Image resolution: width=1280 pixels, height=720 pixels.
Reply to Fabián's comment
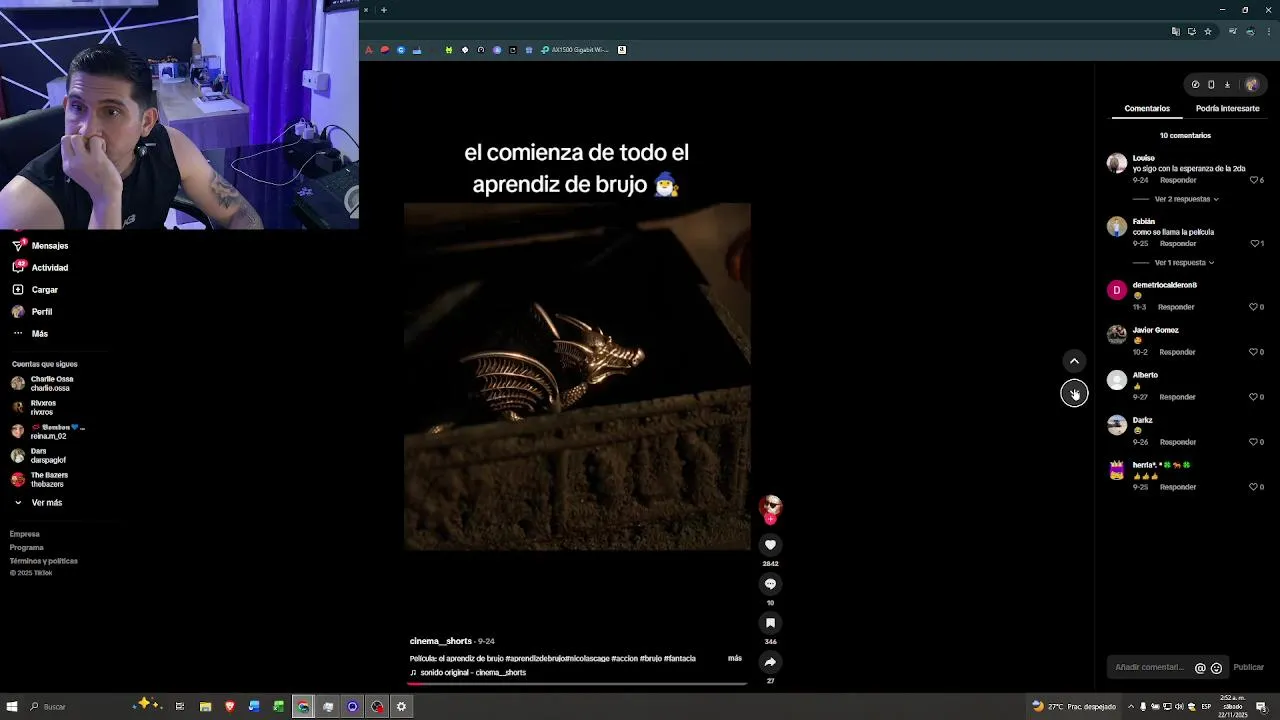pos(1177,243)
